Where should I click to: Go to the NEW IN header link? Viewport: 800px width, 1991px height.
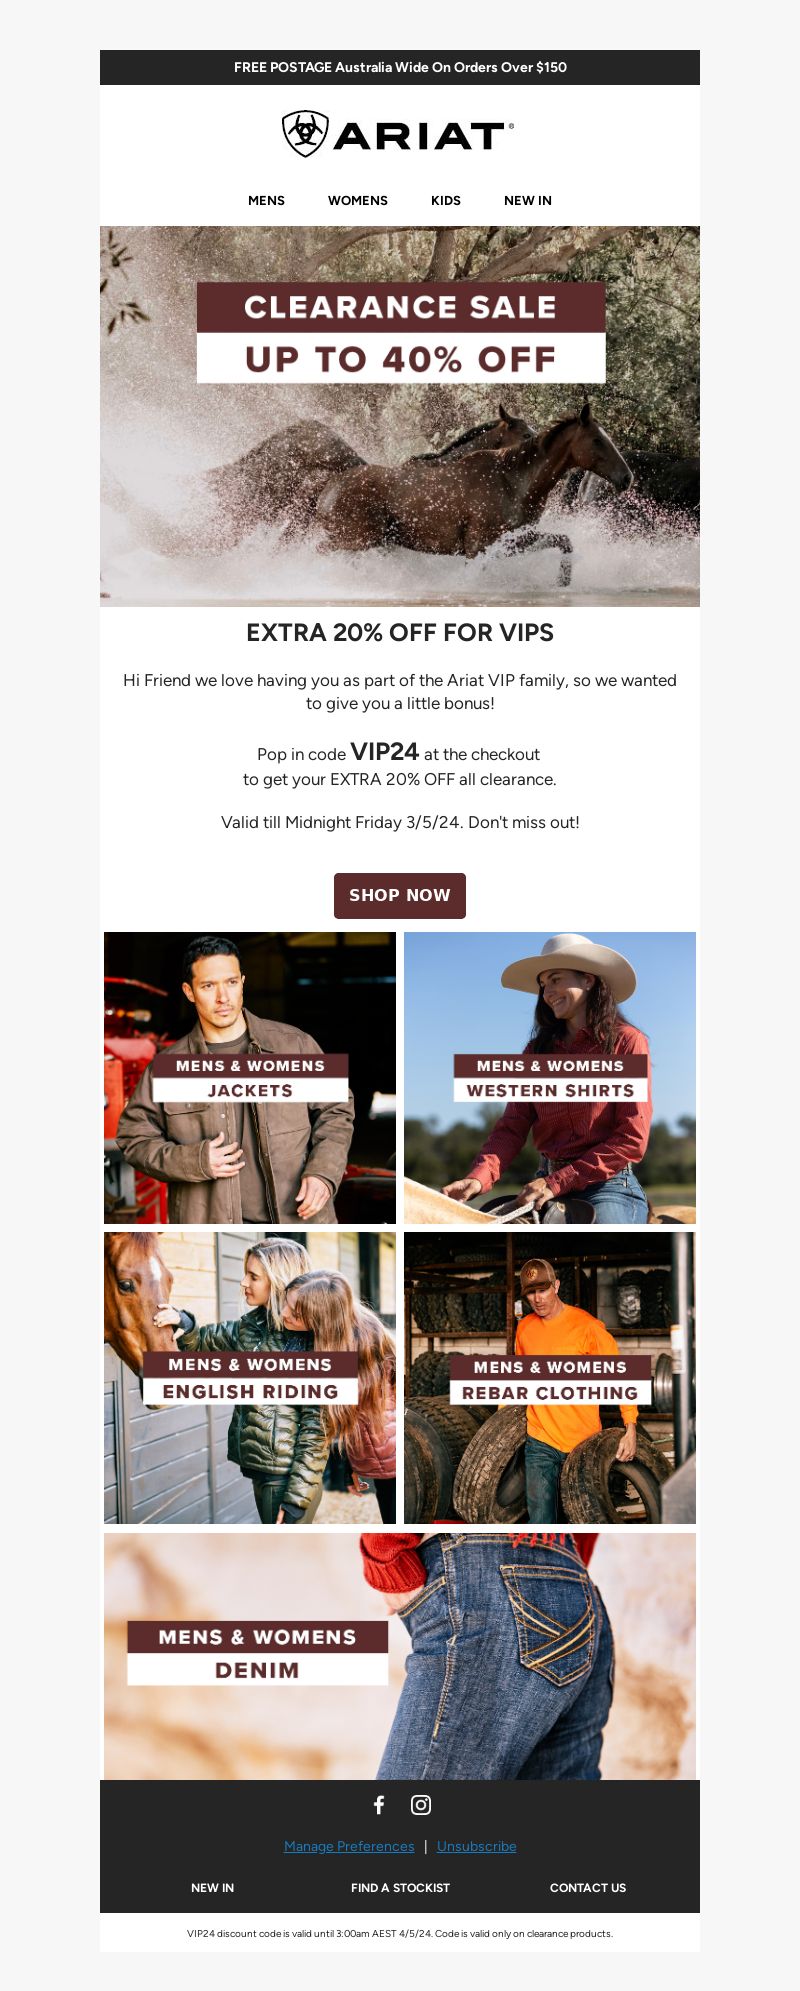528,200
